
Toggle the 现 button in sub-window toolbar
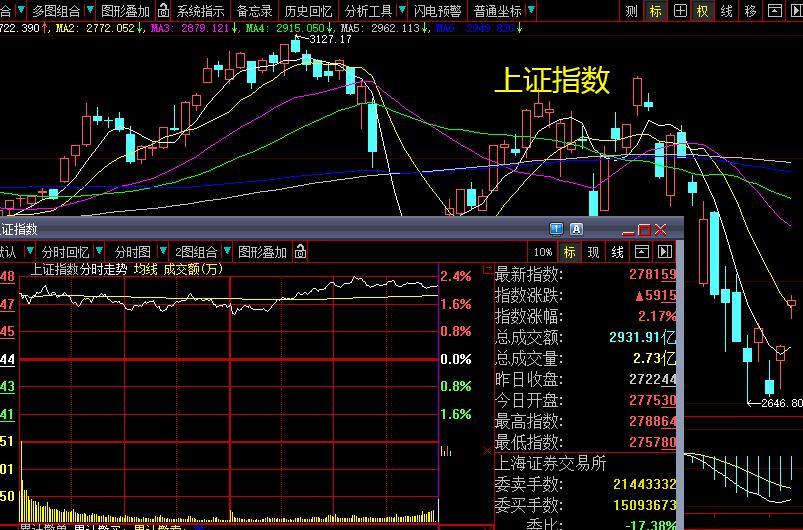click(x=593, y=252)
